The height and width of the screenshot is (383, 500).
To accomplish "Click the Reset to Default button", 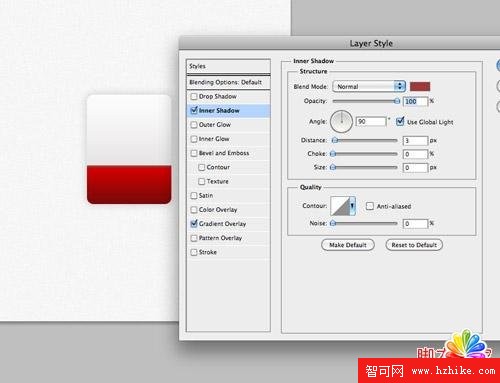I will pos(414,245).
